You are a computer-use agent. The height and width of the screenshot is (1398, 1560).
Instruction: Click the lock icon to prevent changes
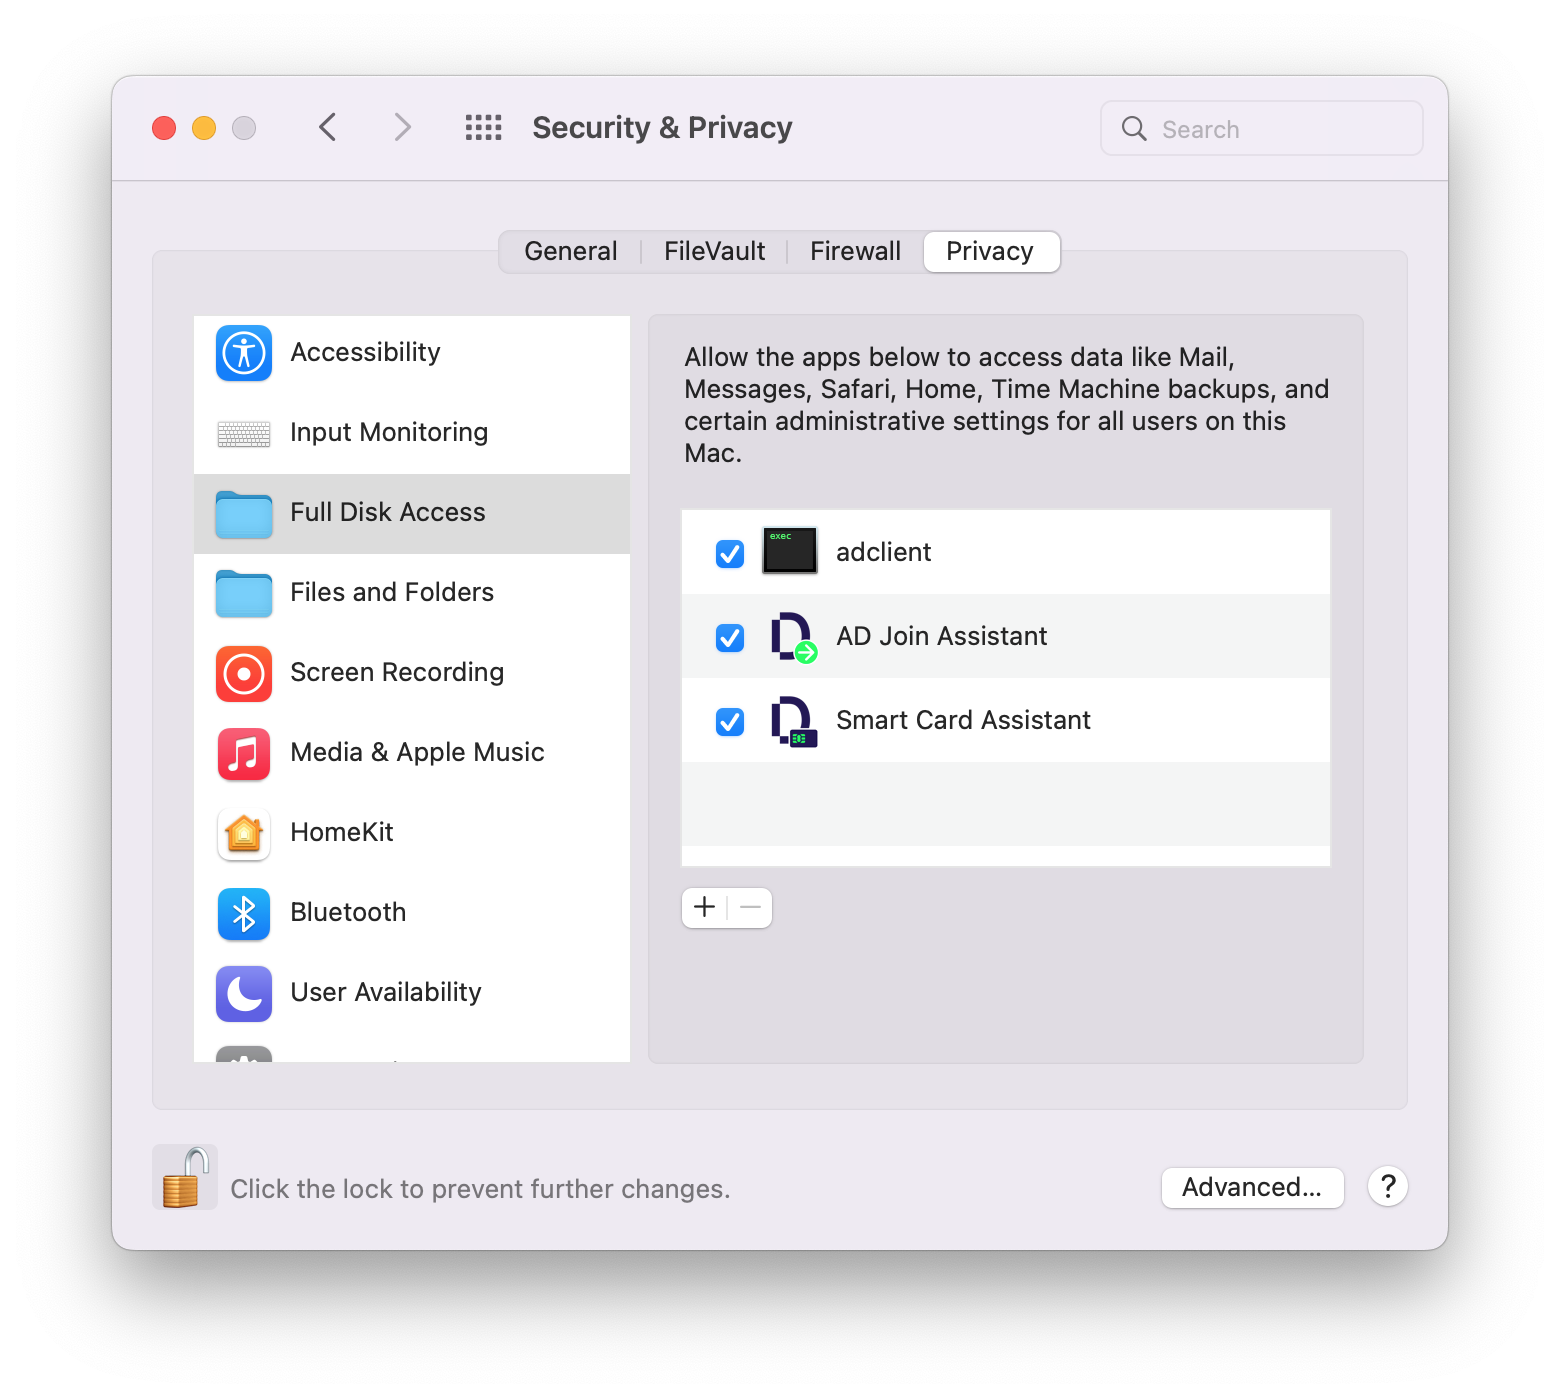[x=185, y=1178]
